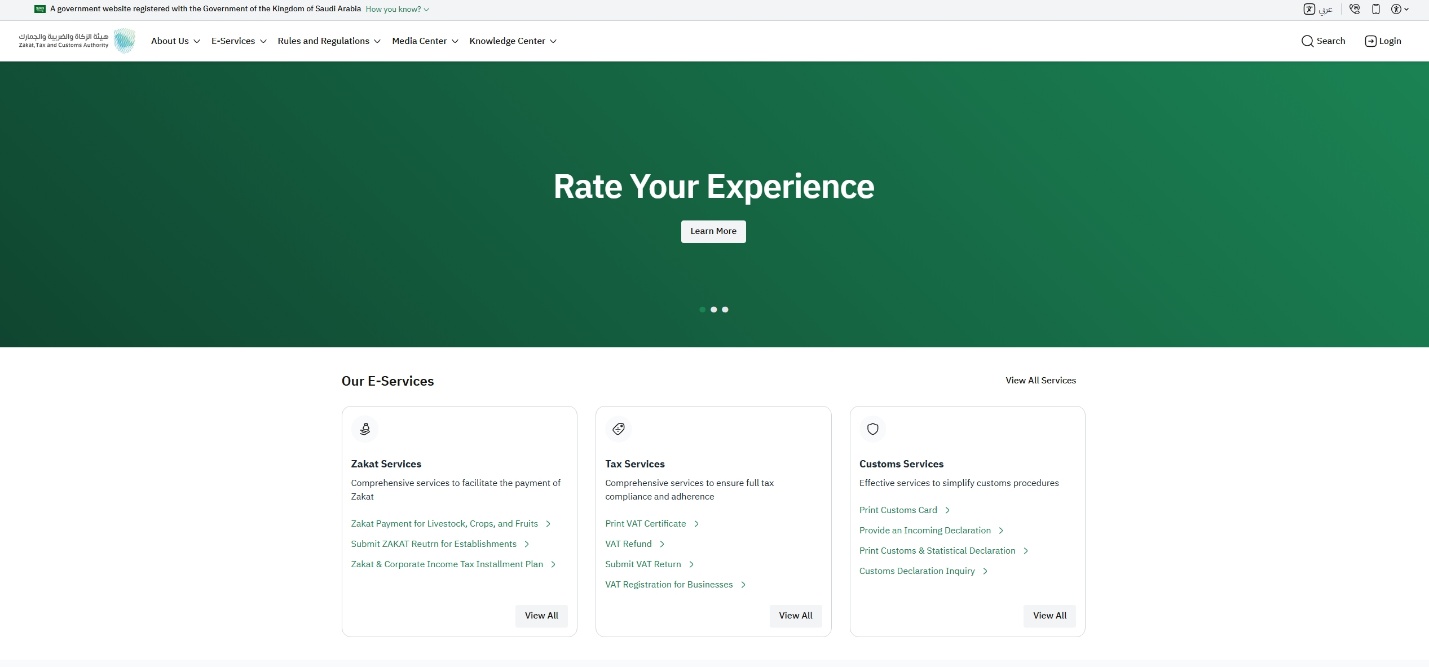
Task: Click the 'Tax Services' card title
Action: point(635,464)
